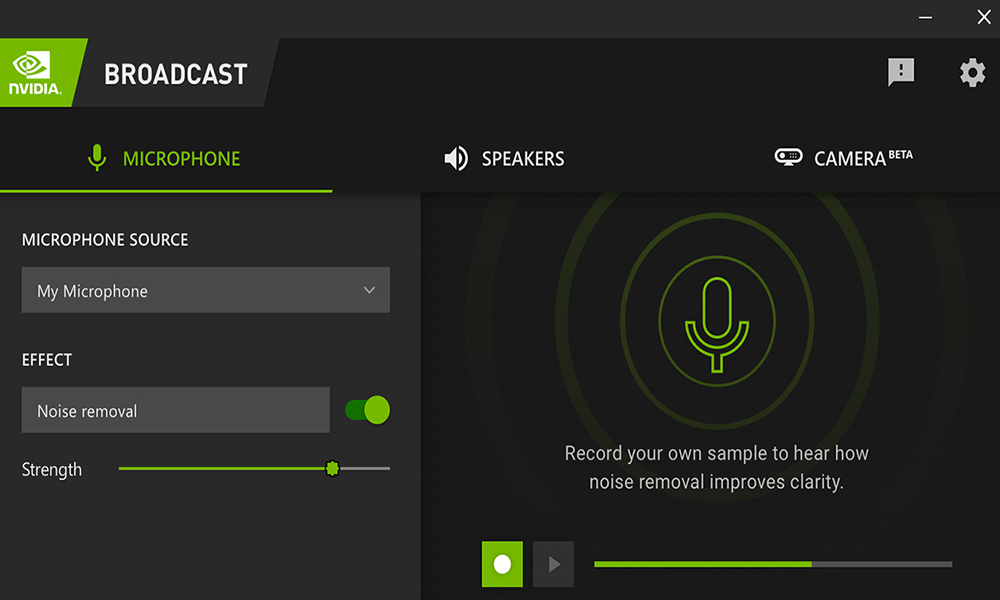Open settings via the gear icon

(972, 73)
